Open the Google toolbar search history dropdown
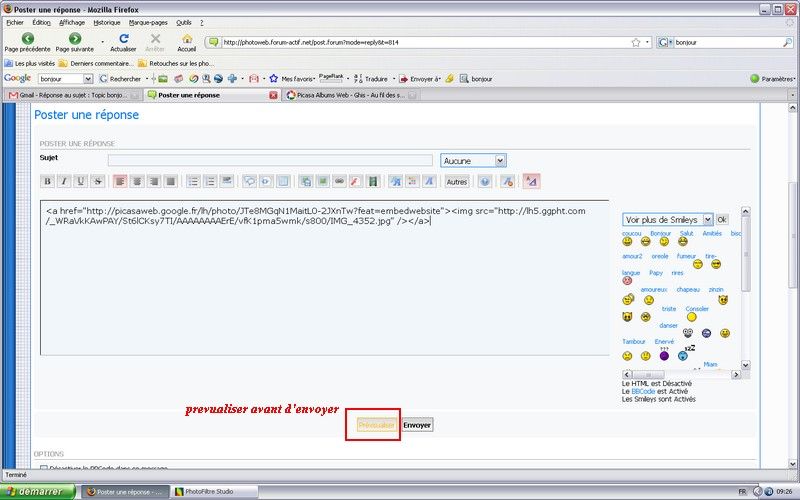The width and height of the screenshot is (800, 500). [88, 79]
